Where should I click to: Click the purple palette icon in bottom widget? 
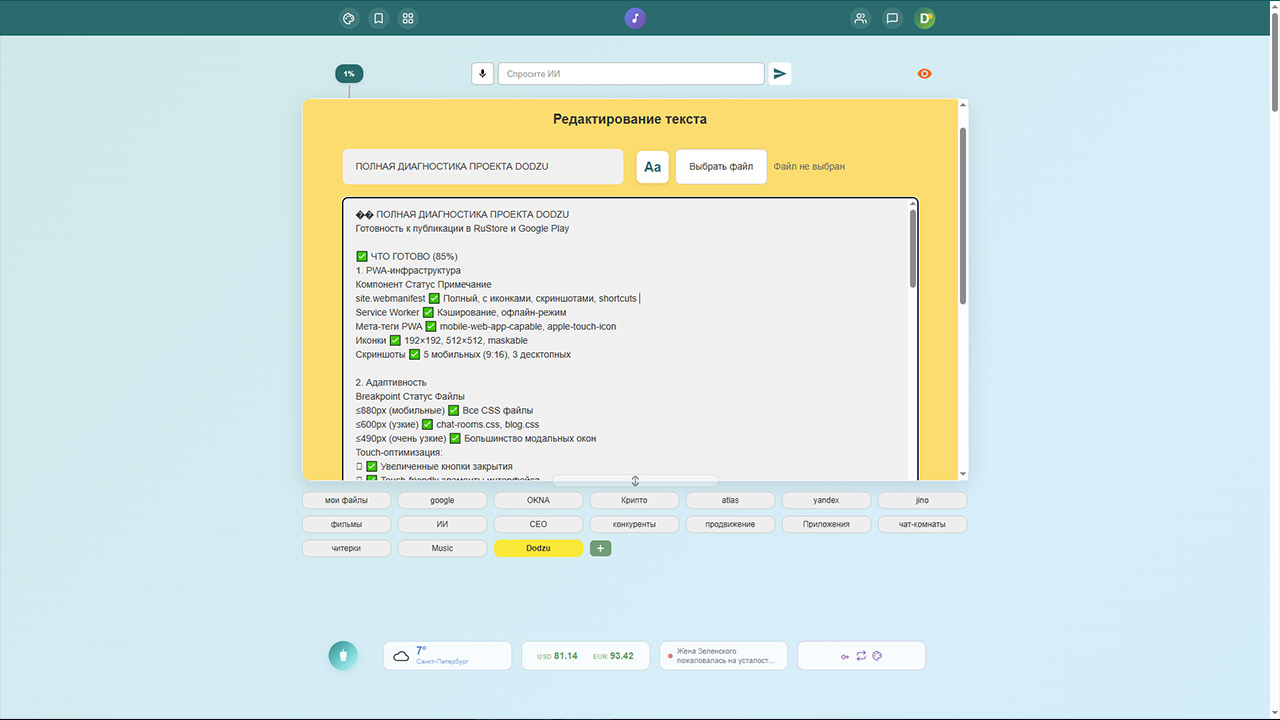876,656
